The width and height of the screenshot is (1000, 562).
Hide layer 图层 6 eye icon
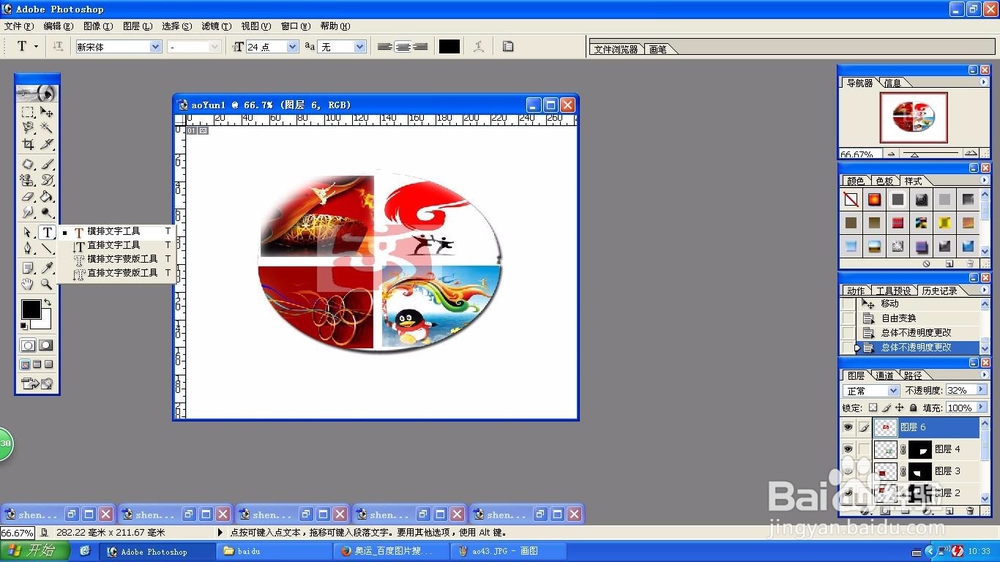tap(848, 427)
